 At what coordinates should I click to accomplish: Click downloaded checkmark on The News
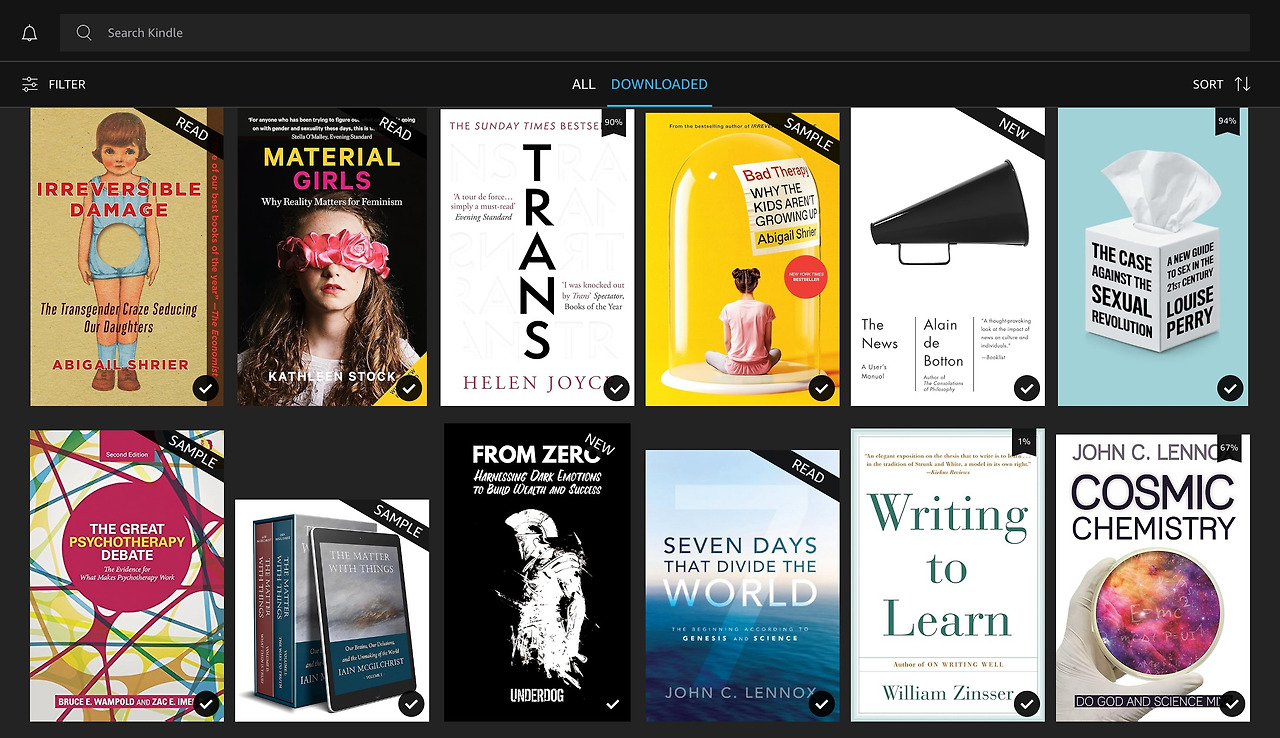(x=1027, y=388)
